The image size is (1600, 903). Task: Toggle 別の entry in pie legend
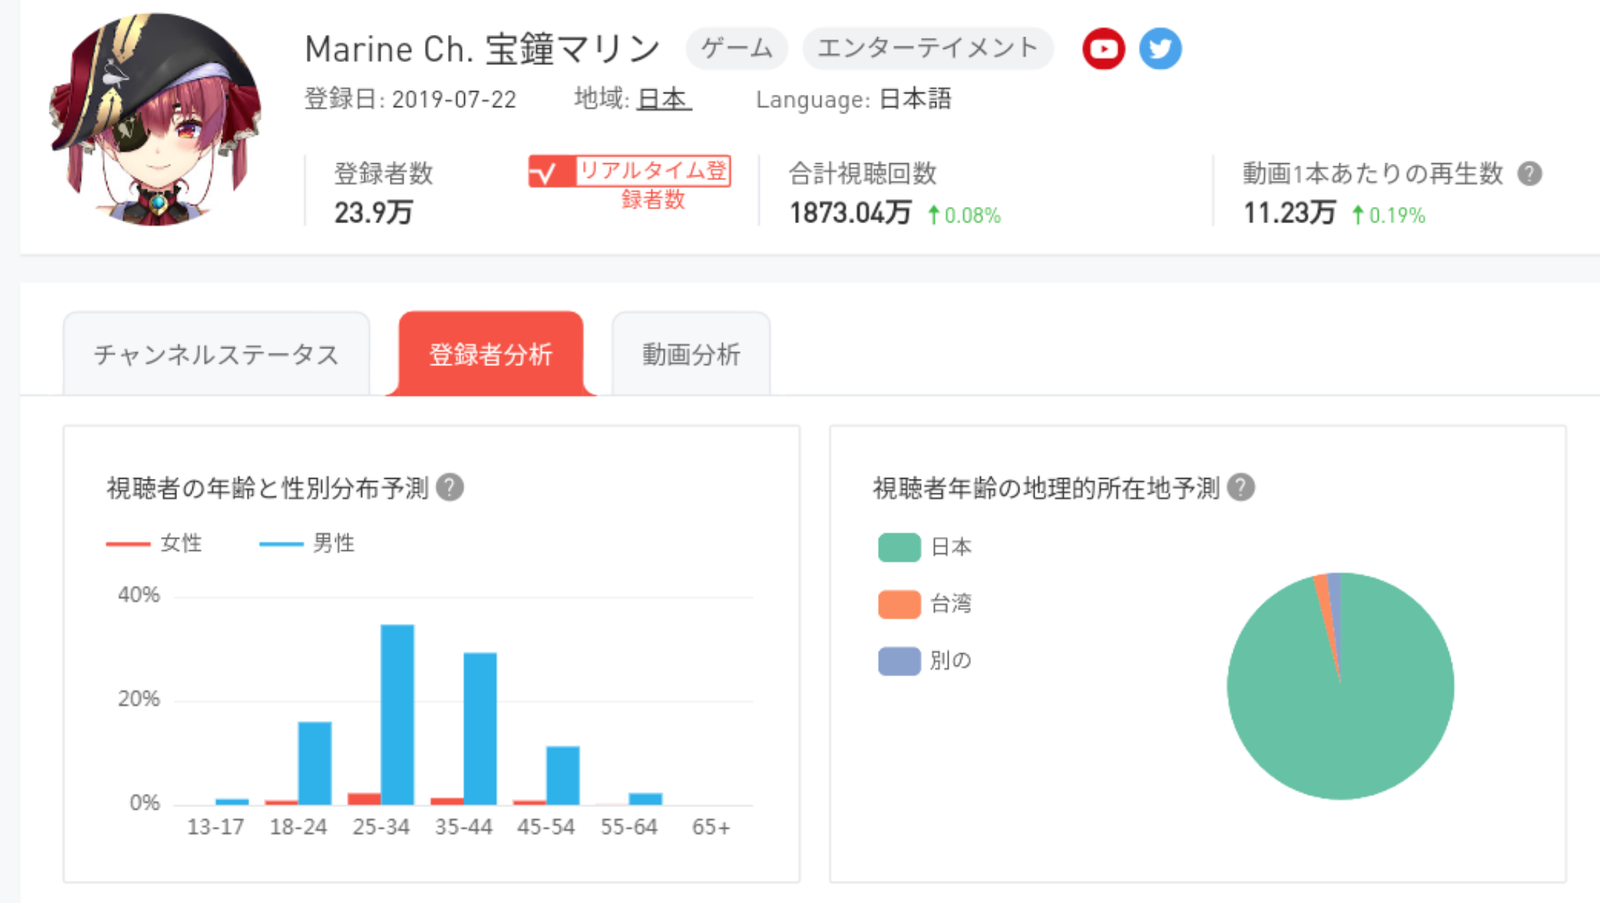[x=925, y=661]
